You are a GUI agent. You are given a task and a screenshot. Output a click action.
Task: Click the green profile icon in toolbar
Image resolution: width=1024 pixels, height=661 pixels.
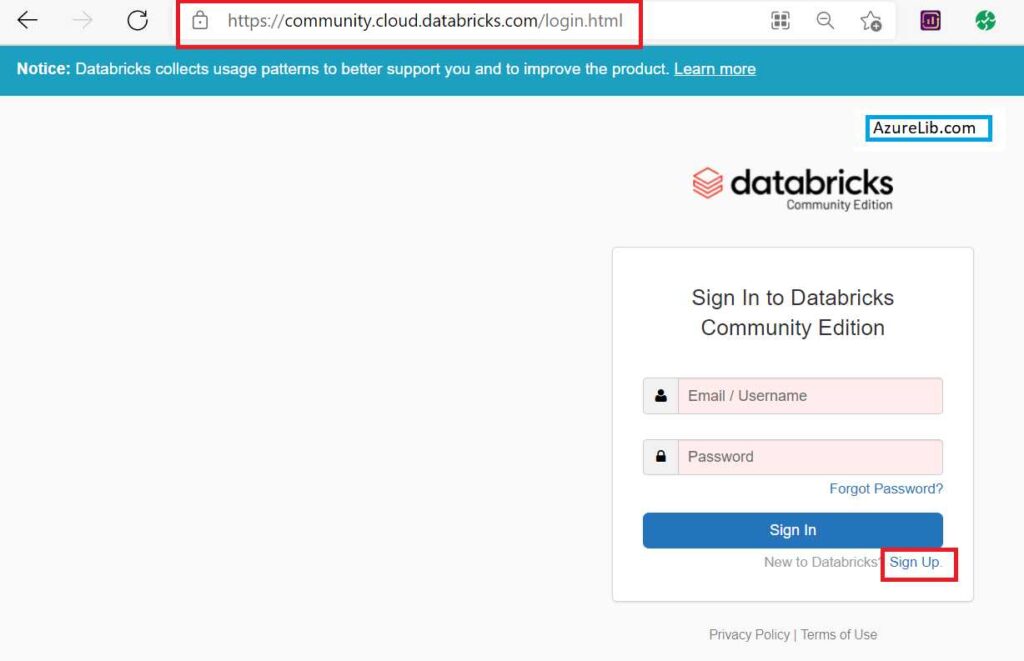tap(985, 21)
